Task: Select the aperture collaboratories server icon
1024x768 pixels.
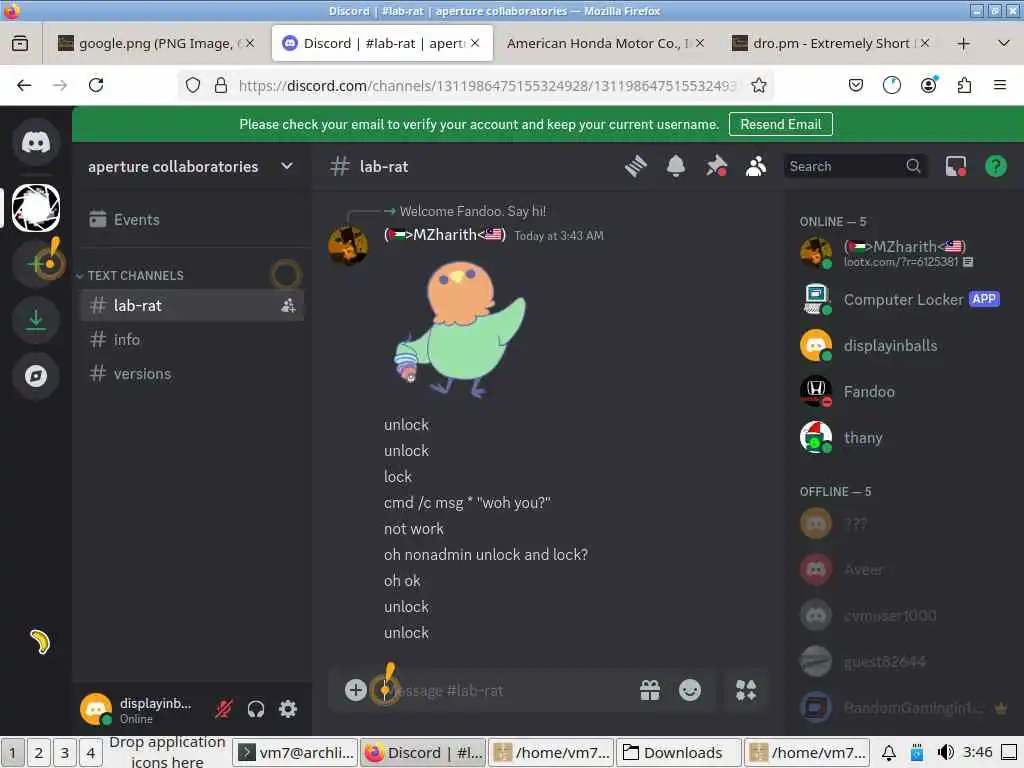Action: (x=36, y=208)
